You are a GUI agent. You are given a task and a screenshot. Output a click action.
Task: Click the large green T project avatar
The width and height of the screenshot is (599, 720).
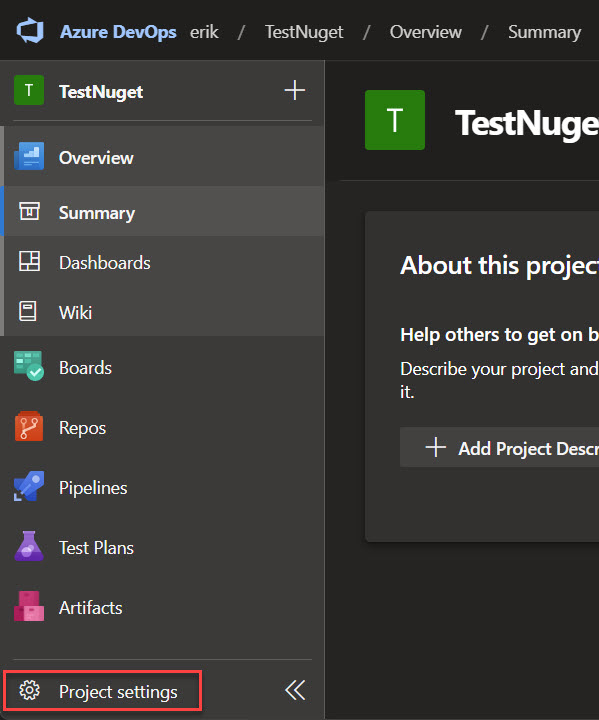coord(395,120)
